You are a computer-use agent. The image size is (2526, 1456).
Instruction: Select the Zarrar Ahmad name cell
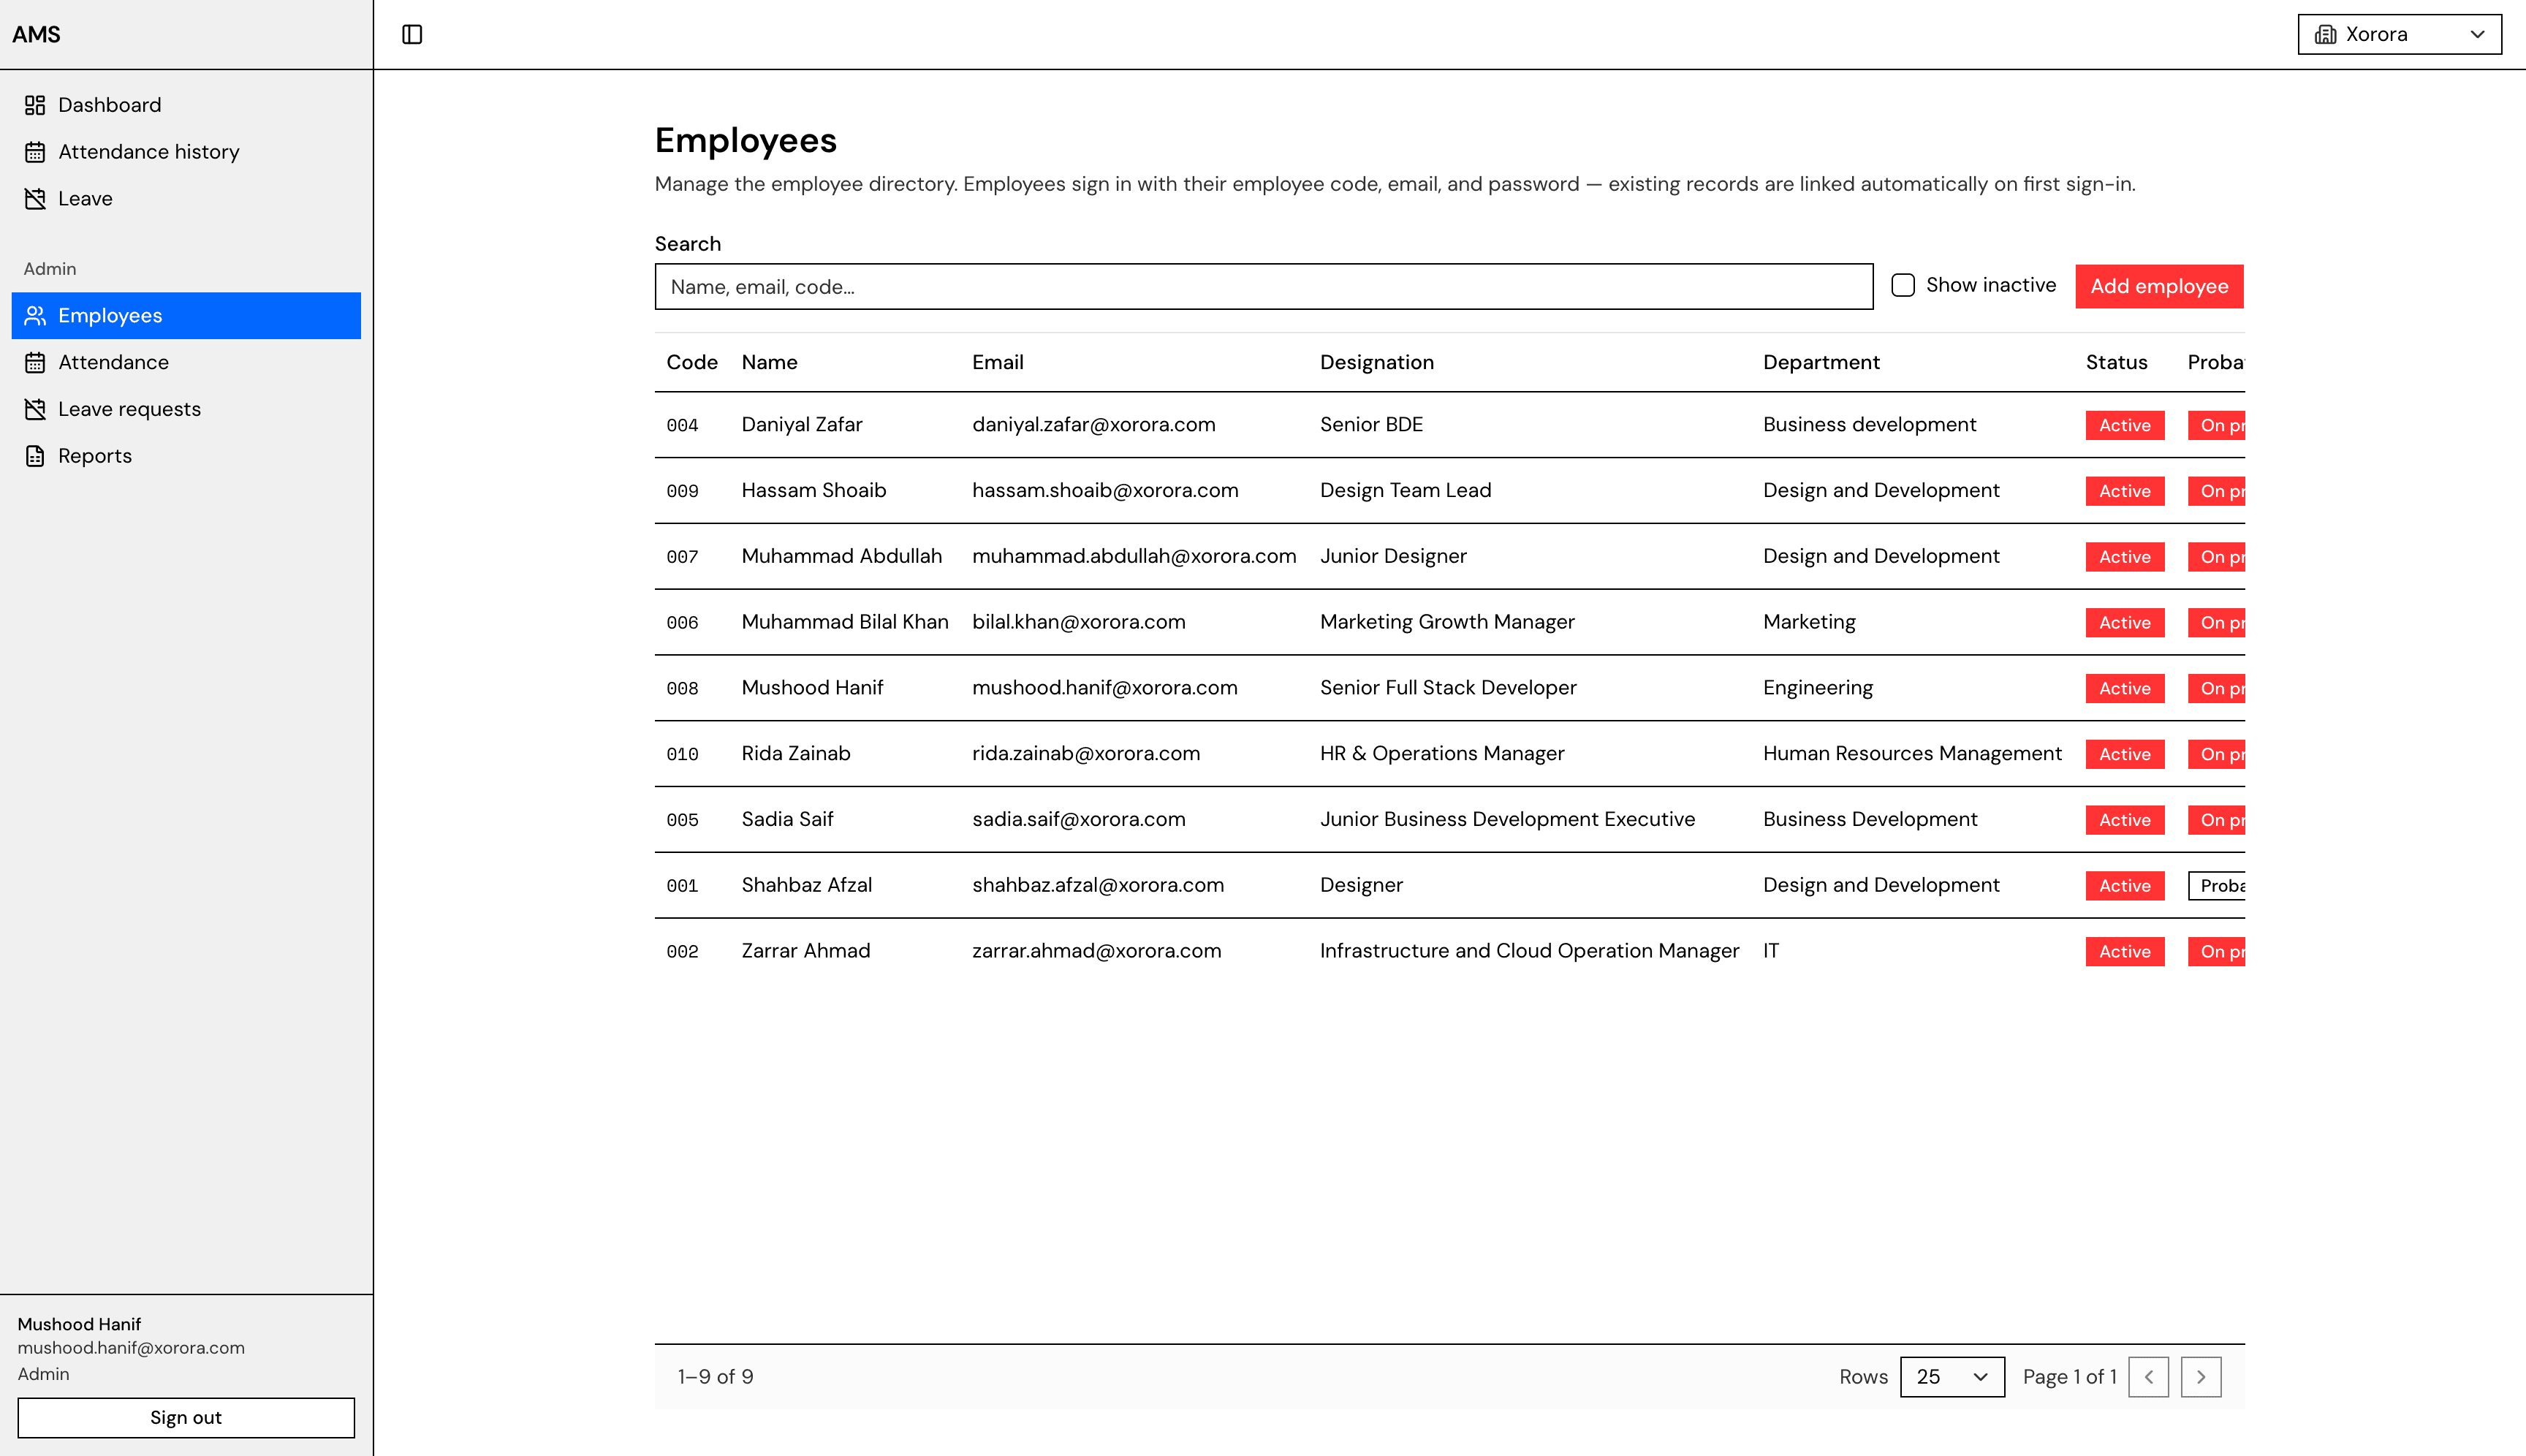tap(805, 951)
